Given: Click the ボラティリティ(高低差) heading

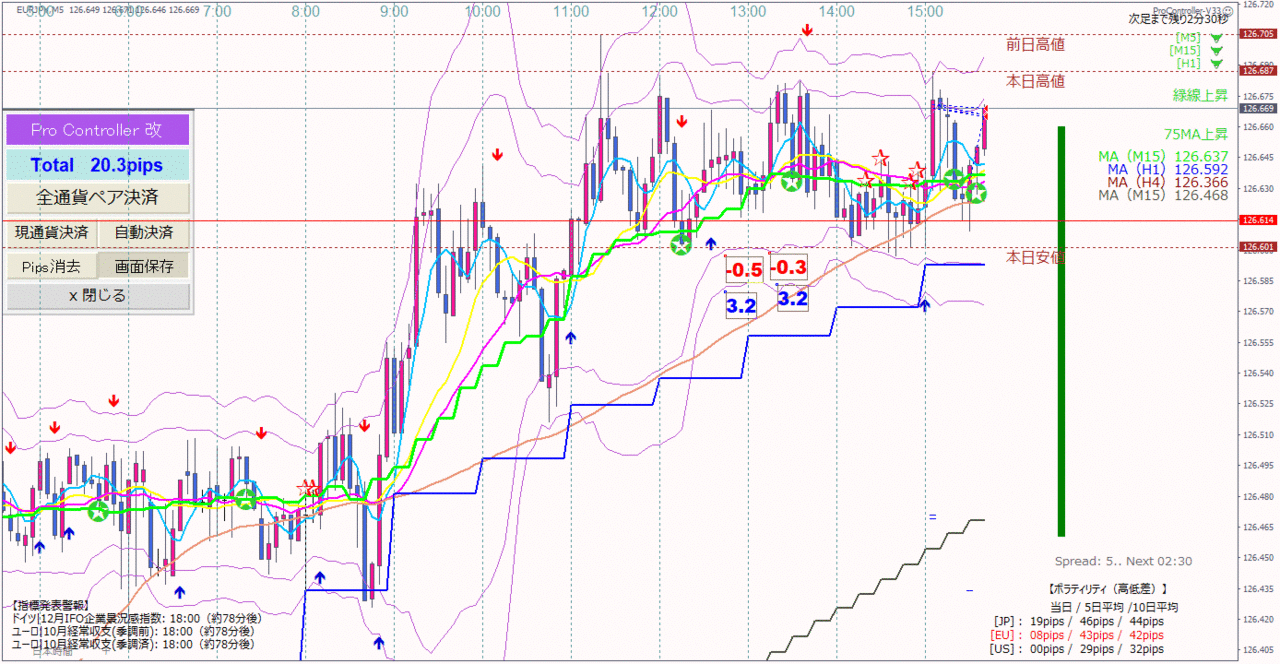Looking at the screenshot, I should [x=1107, y=589].
